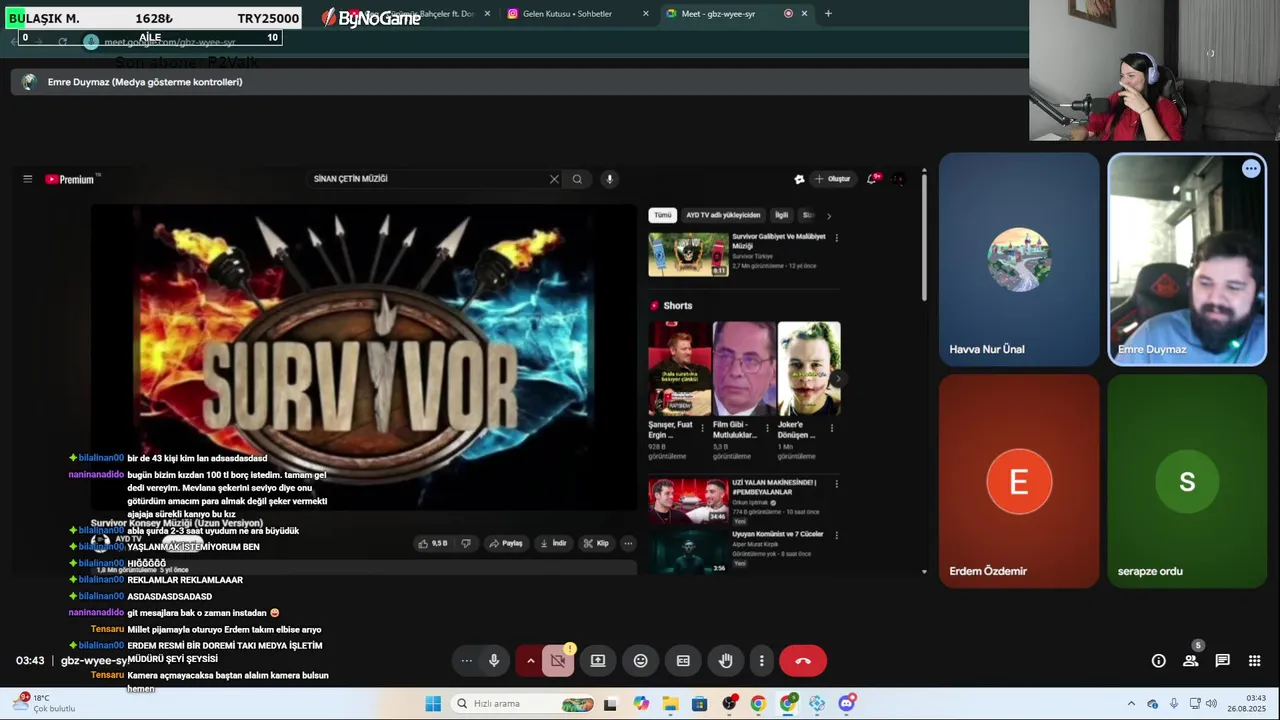
Task: Open Copilot from the taskbar
Action: click(x=641, y=704)
